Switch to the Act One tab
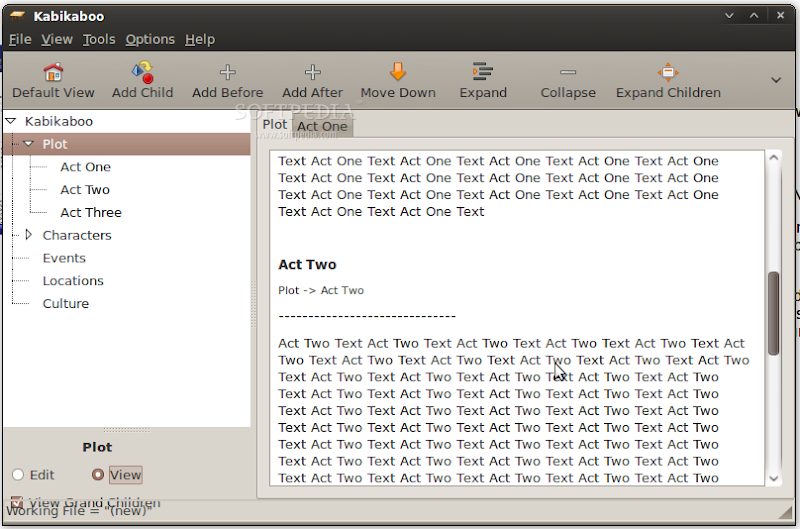This screenshot has width=800, height=529. point(322,126)
